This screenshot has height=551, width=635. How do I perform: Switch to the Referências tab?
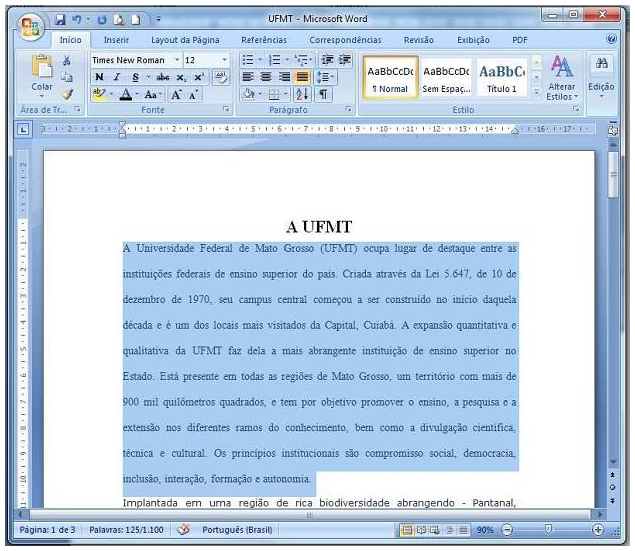coord(264,40)
